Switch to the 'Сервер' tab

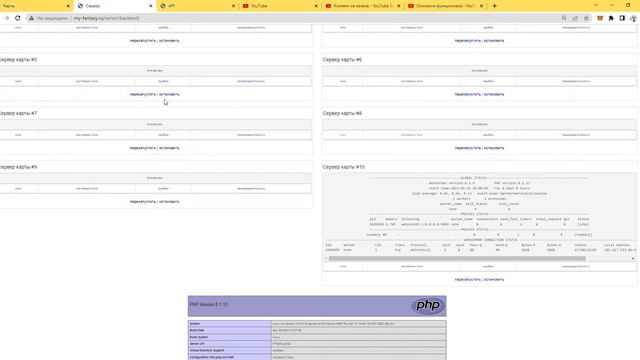click(114, 6)
